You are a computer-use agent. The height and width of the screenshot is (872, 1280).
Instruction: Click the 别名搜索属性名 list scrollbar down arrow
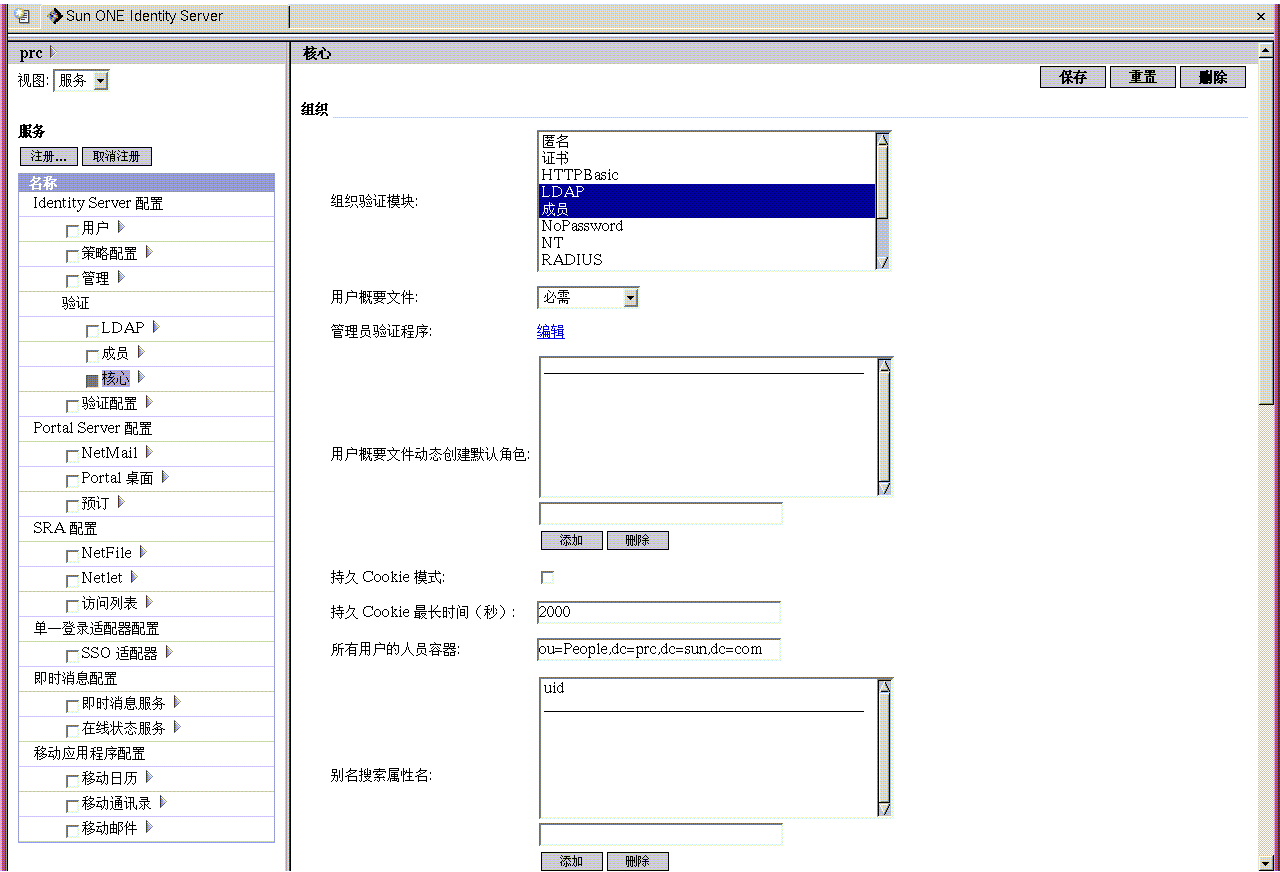tap(884, 808)
